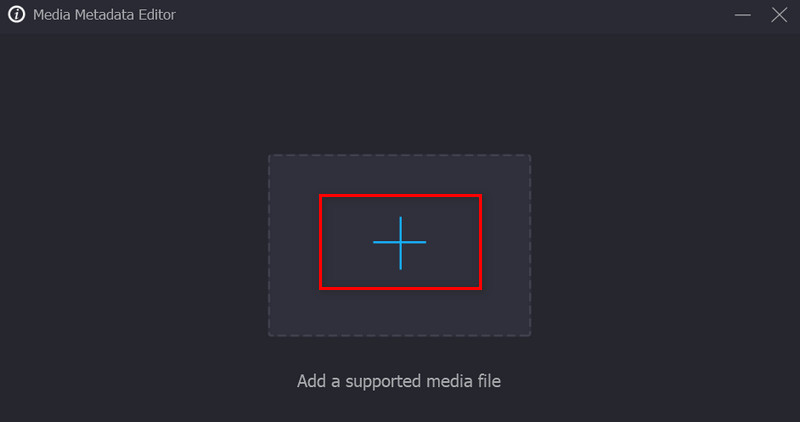Click the drop area above the red rectangle
This screenshot has height=422, width=800.
[399, 174]
